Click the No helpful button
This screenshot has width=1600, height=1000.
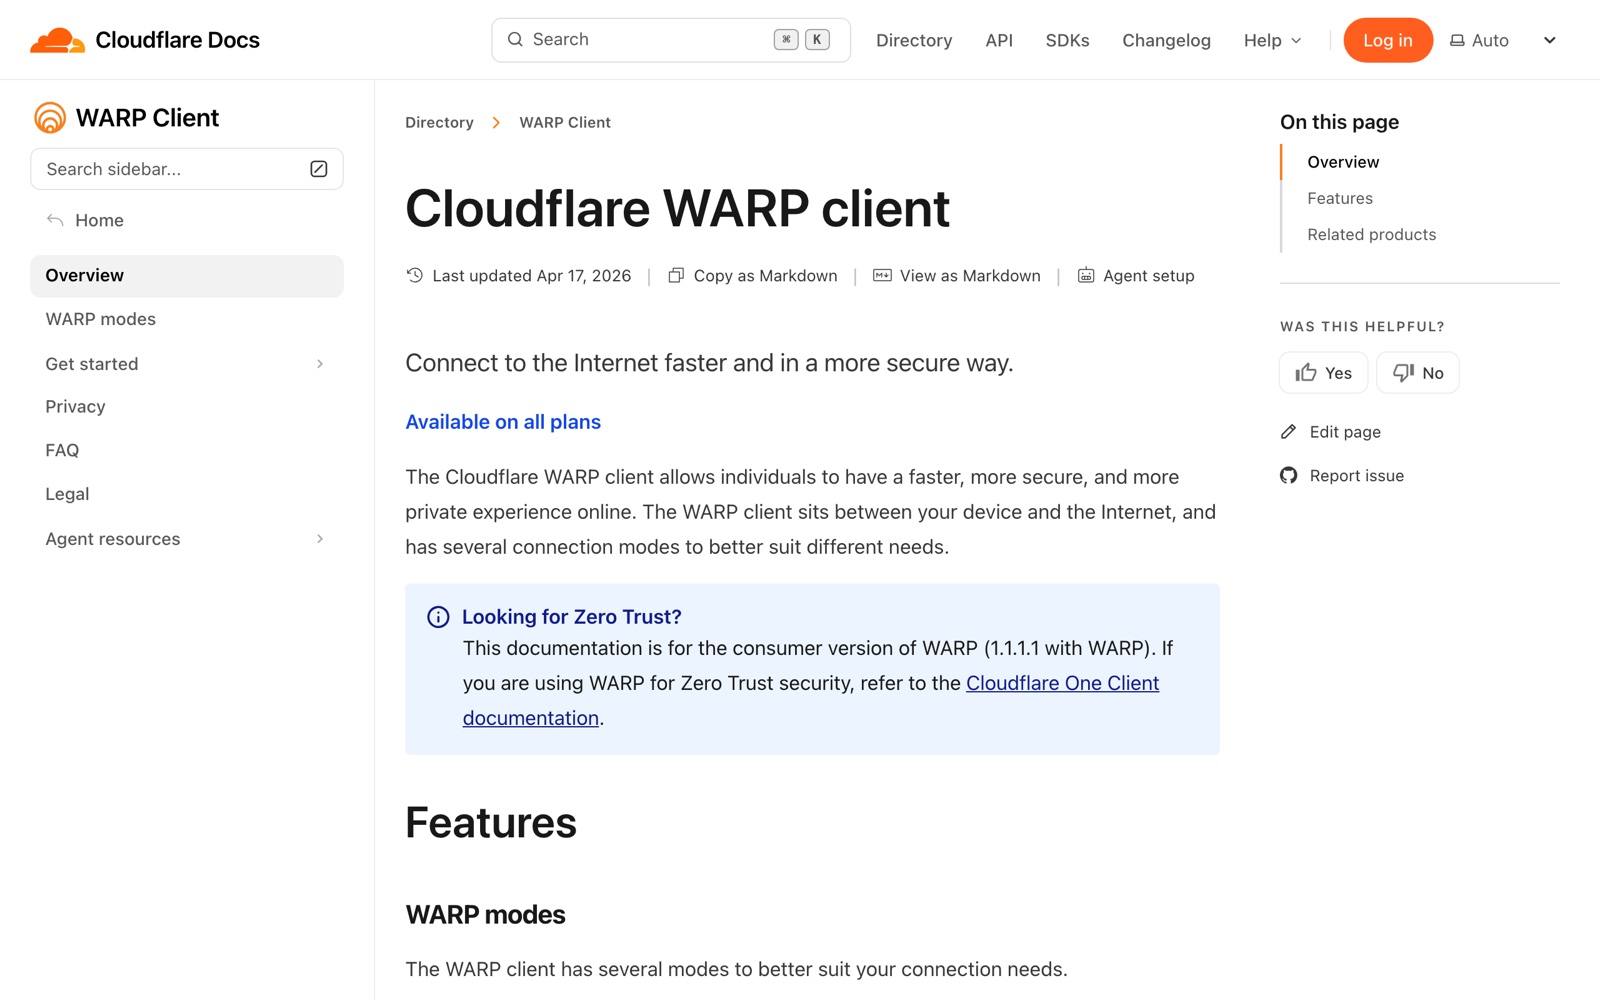coord(1418,373)
